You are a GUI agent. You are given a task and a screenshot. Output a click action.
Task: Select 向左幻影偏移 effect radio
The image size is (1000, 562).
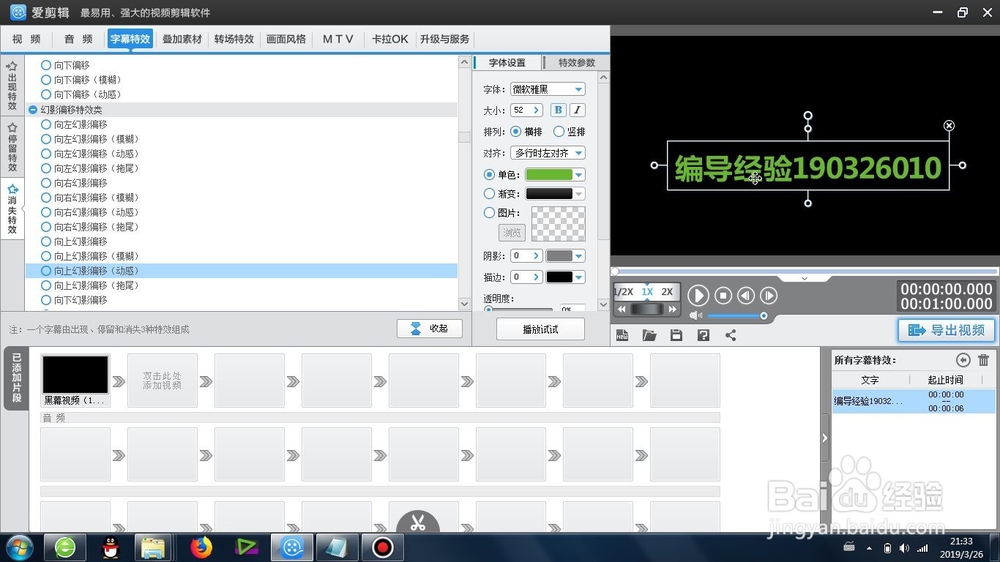pyautogui.click(x=46, y=124)
